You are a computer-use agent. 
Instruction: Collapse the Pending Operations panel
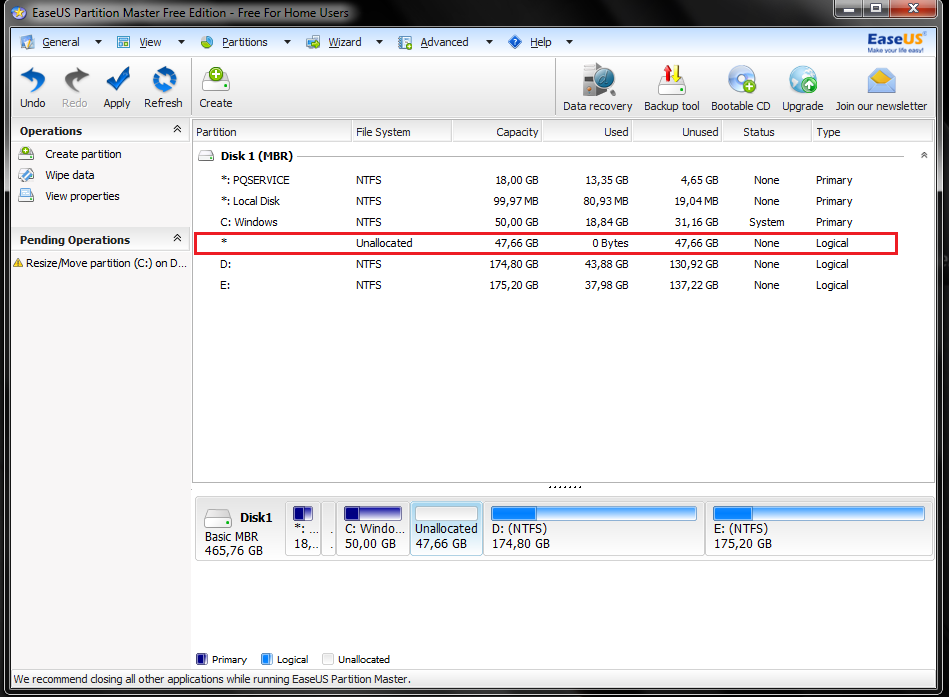177,239
